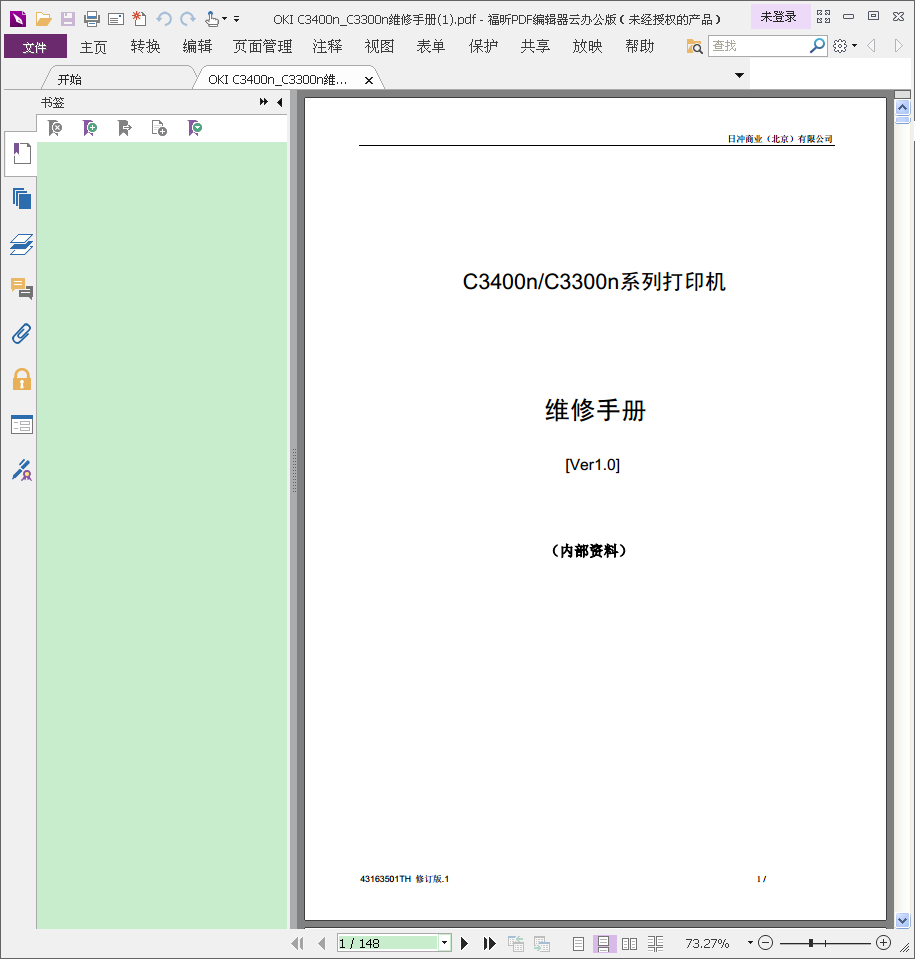Toggle the Attachments paperclip panel
The image size is (915, 959).
(x=21, y=334)
